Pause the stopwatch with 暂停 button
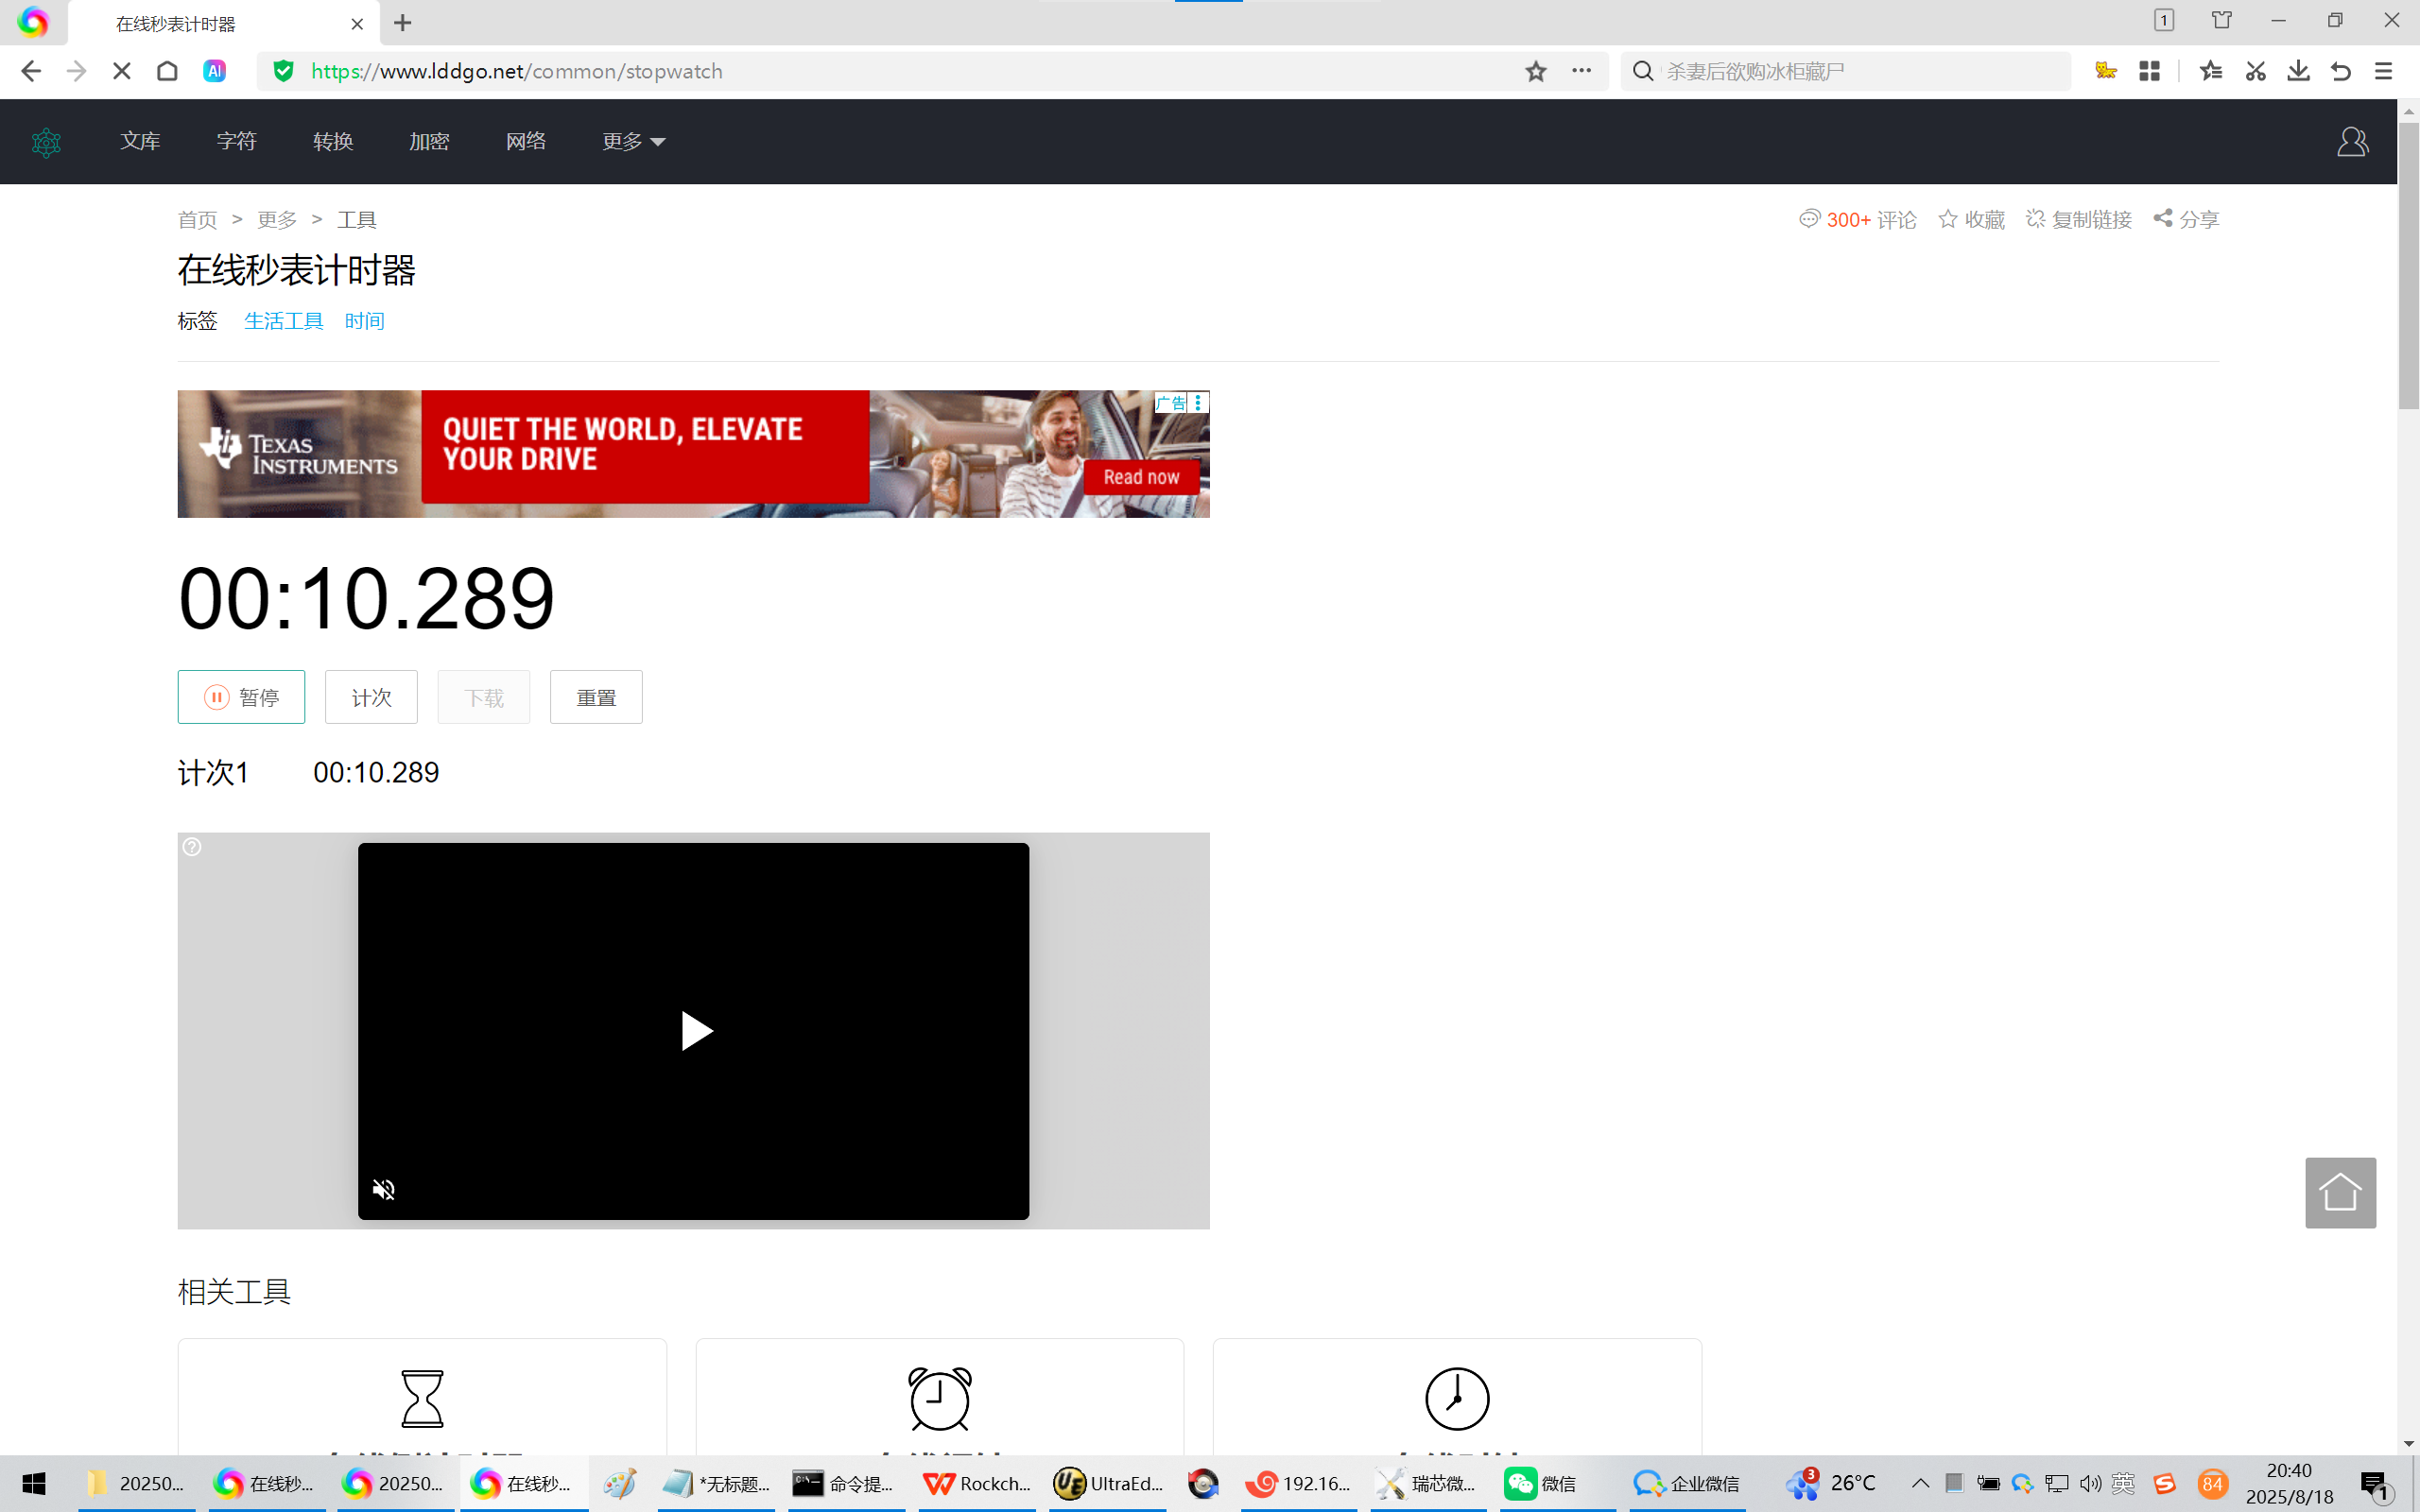Screen dimensions: 2420x1512 click(x=241, y=697)
